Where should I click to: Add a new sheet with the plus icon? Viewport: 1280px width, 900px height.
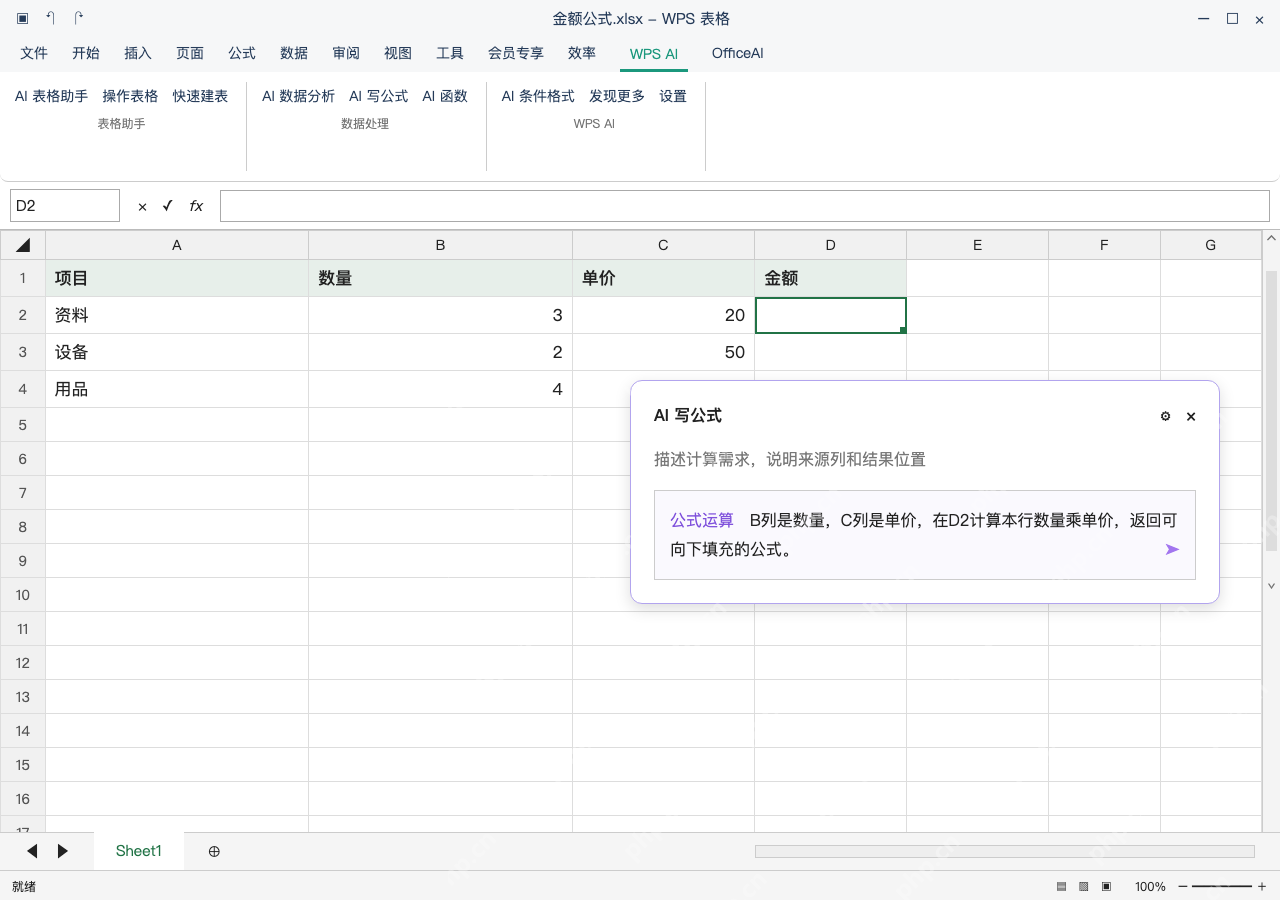214,851
